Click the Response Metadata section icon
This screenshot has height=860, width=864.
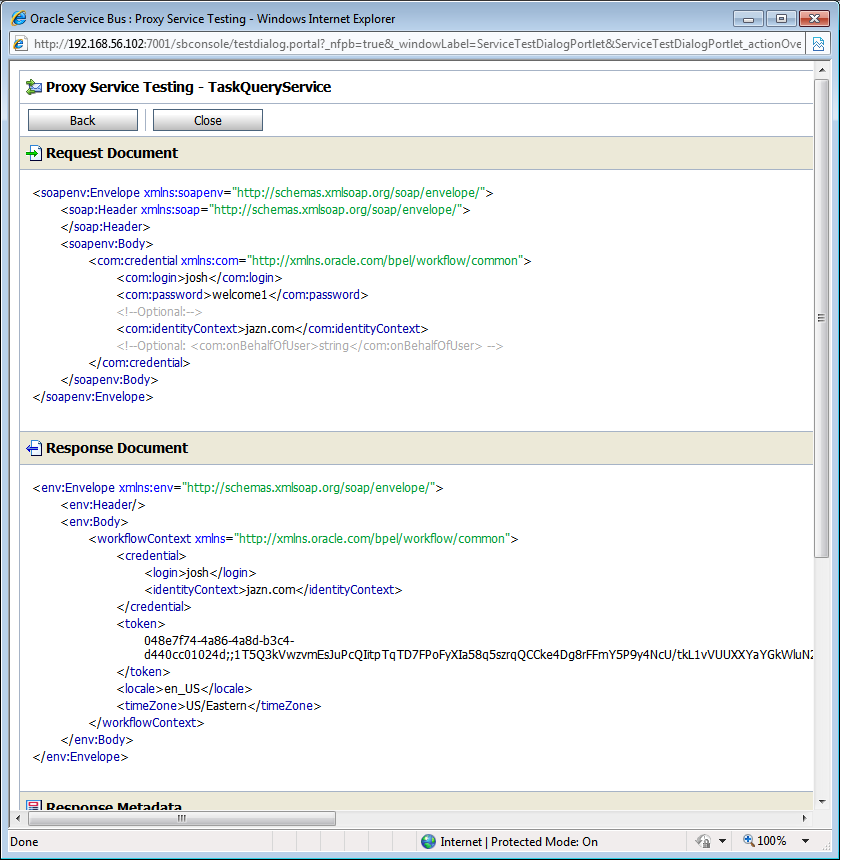(x=34, y=805)
